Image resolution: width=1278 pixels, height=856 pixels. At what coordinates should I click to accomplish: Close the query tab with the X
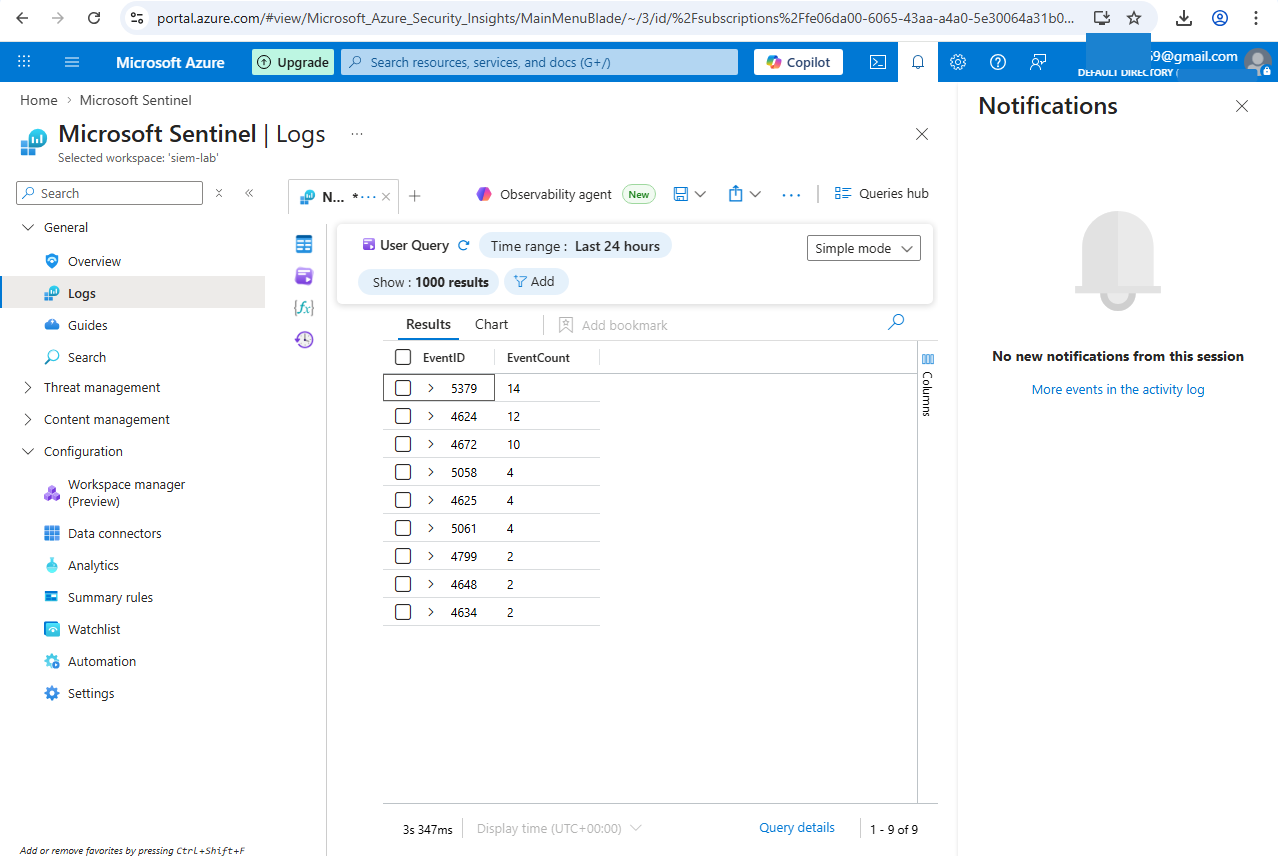tap(386, 197)
